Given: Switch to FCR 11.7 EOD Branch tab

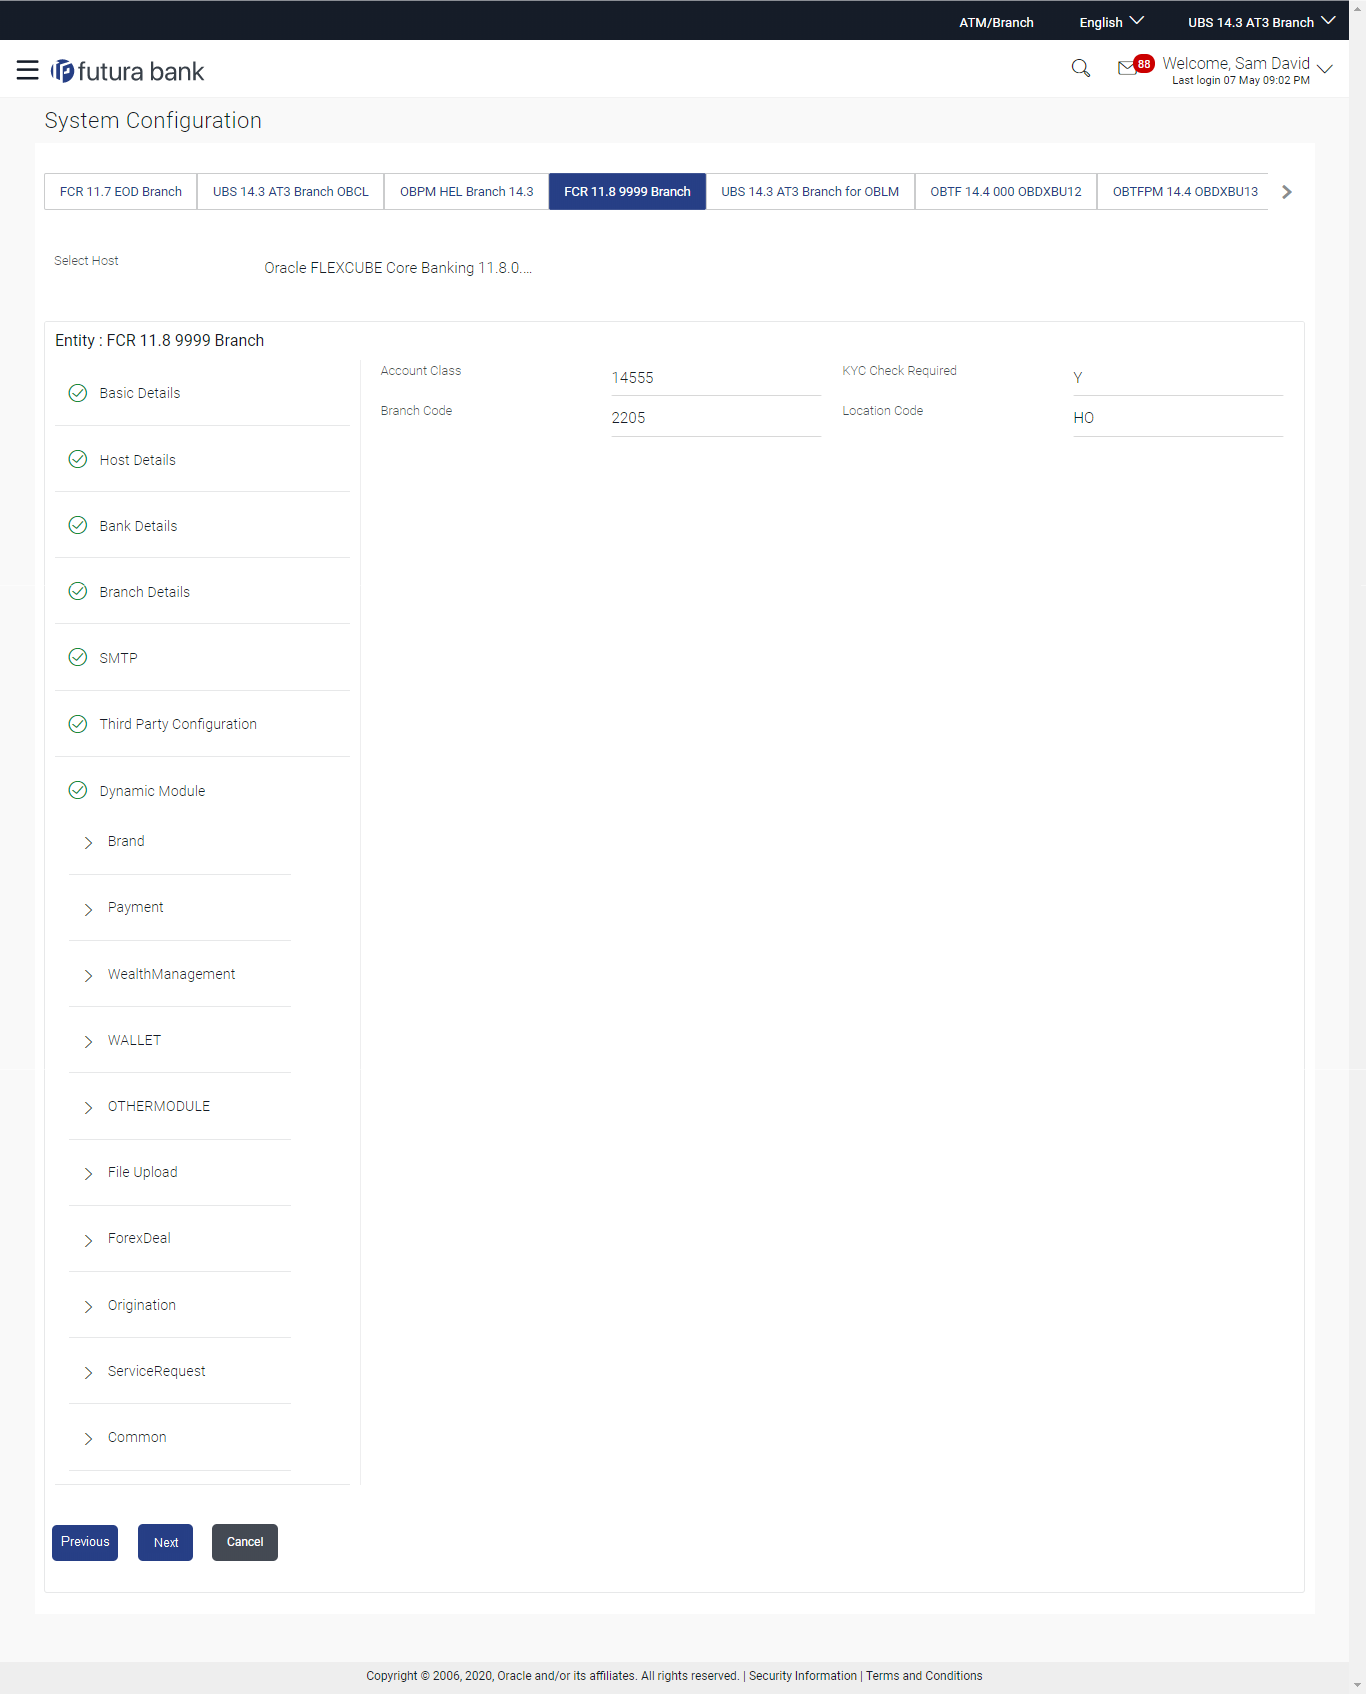Looking at the screenshot, I should click(121, 191).
